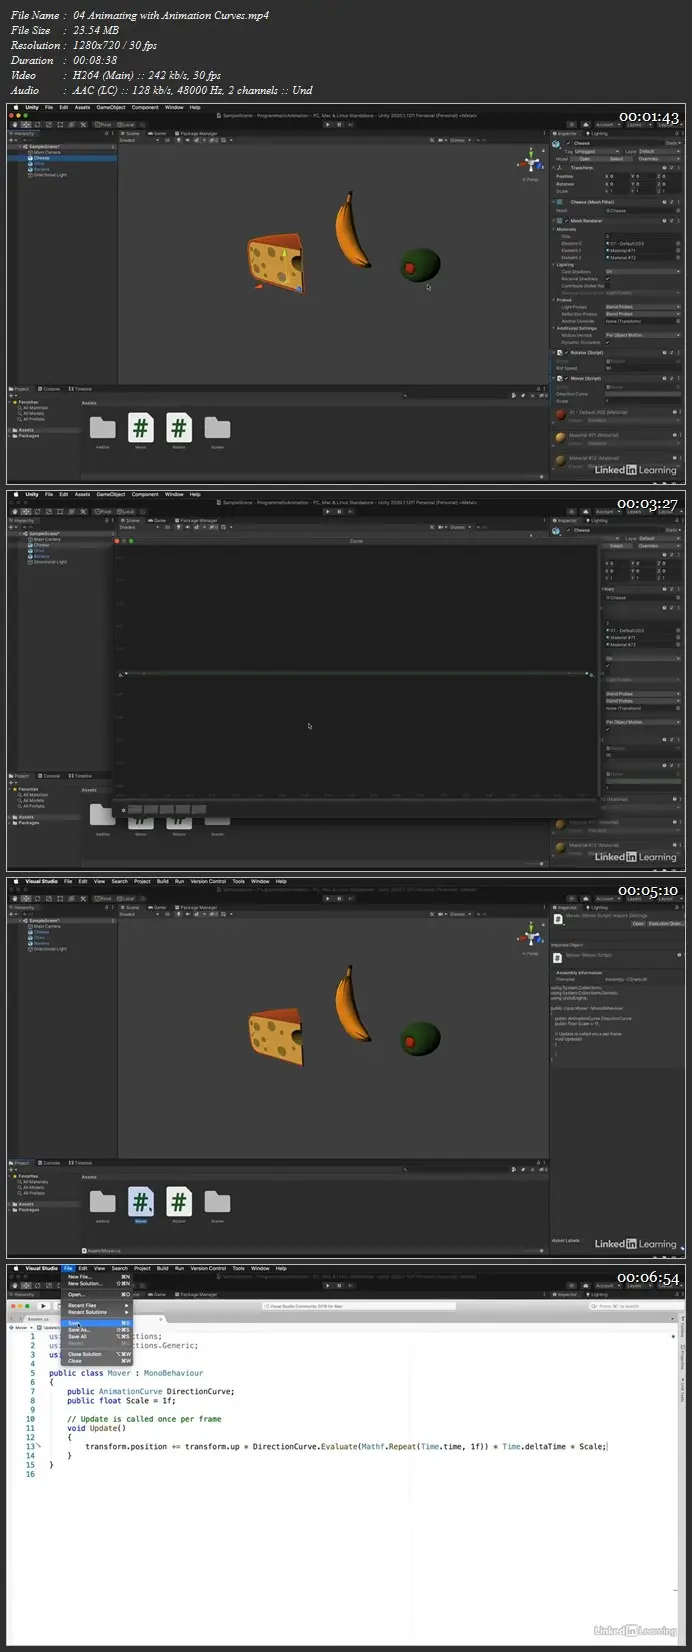
Task: Click the scene orientation gizmo in 00:01:43 frame
Action: tap(531, 162)
